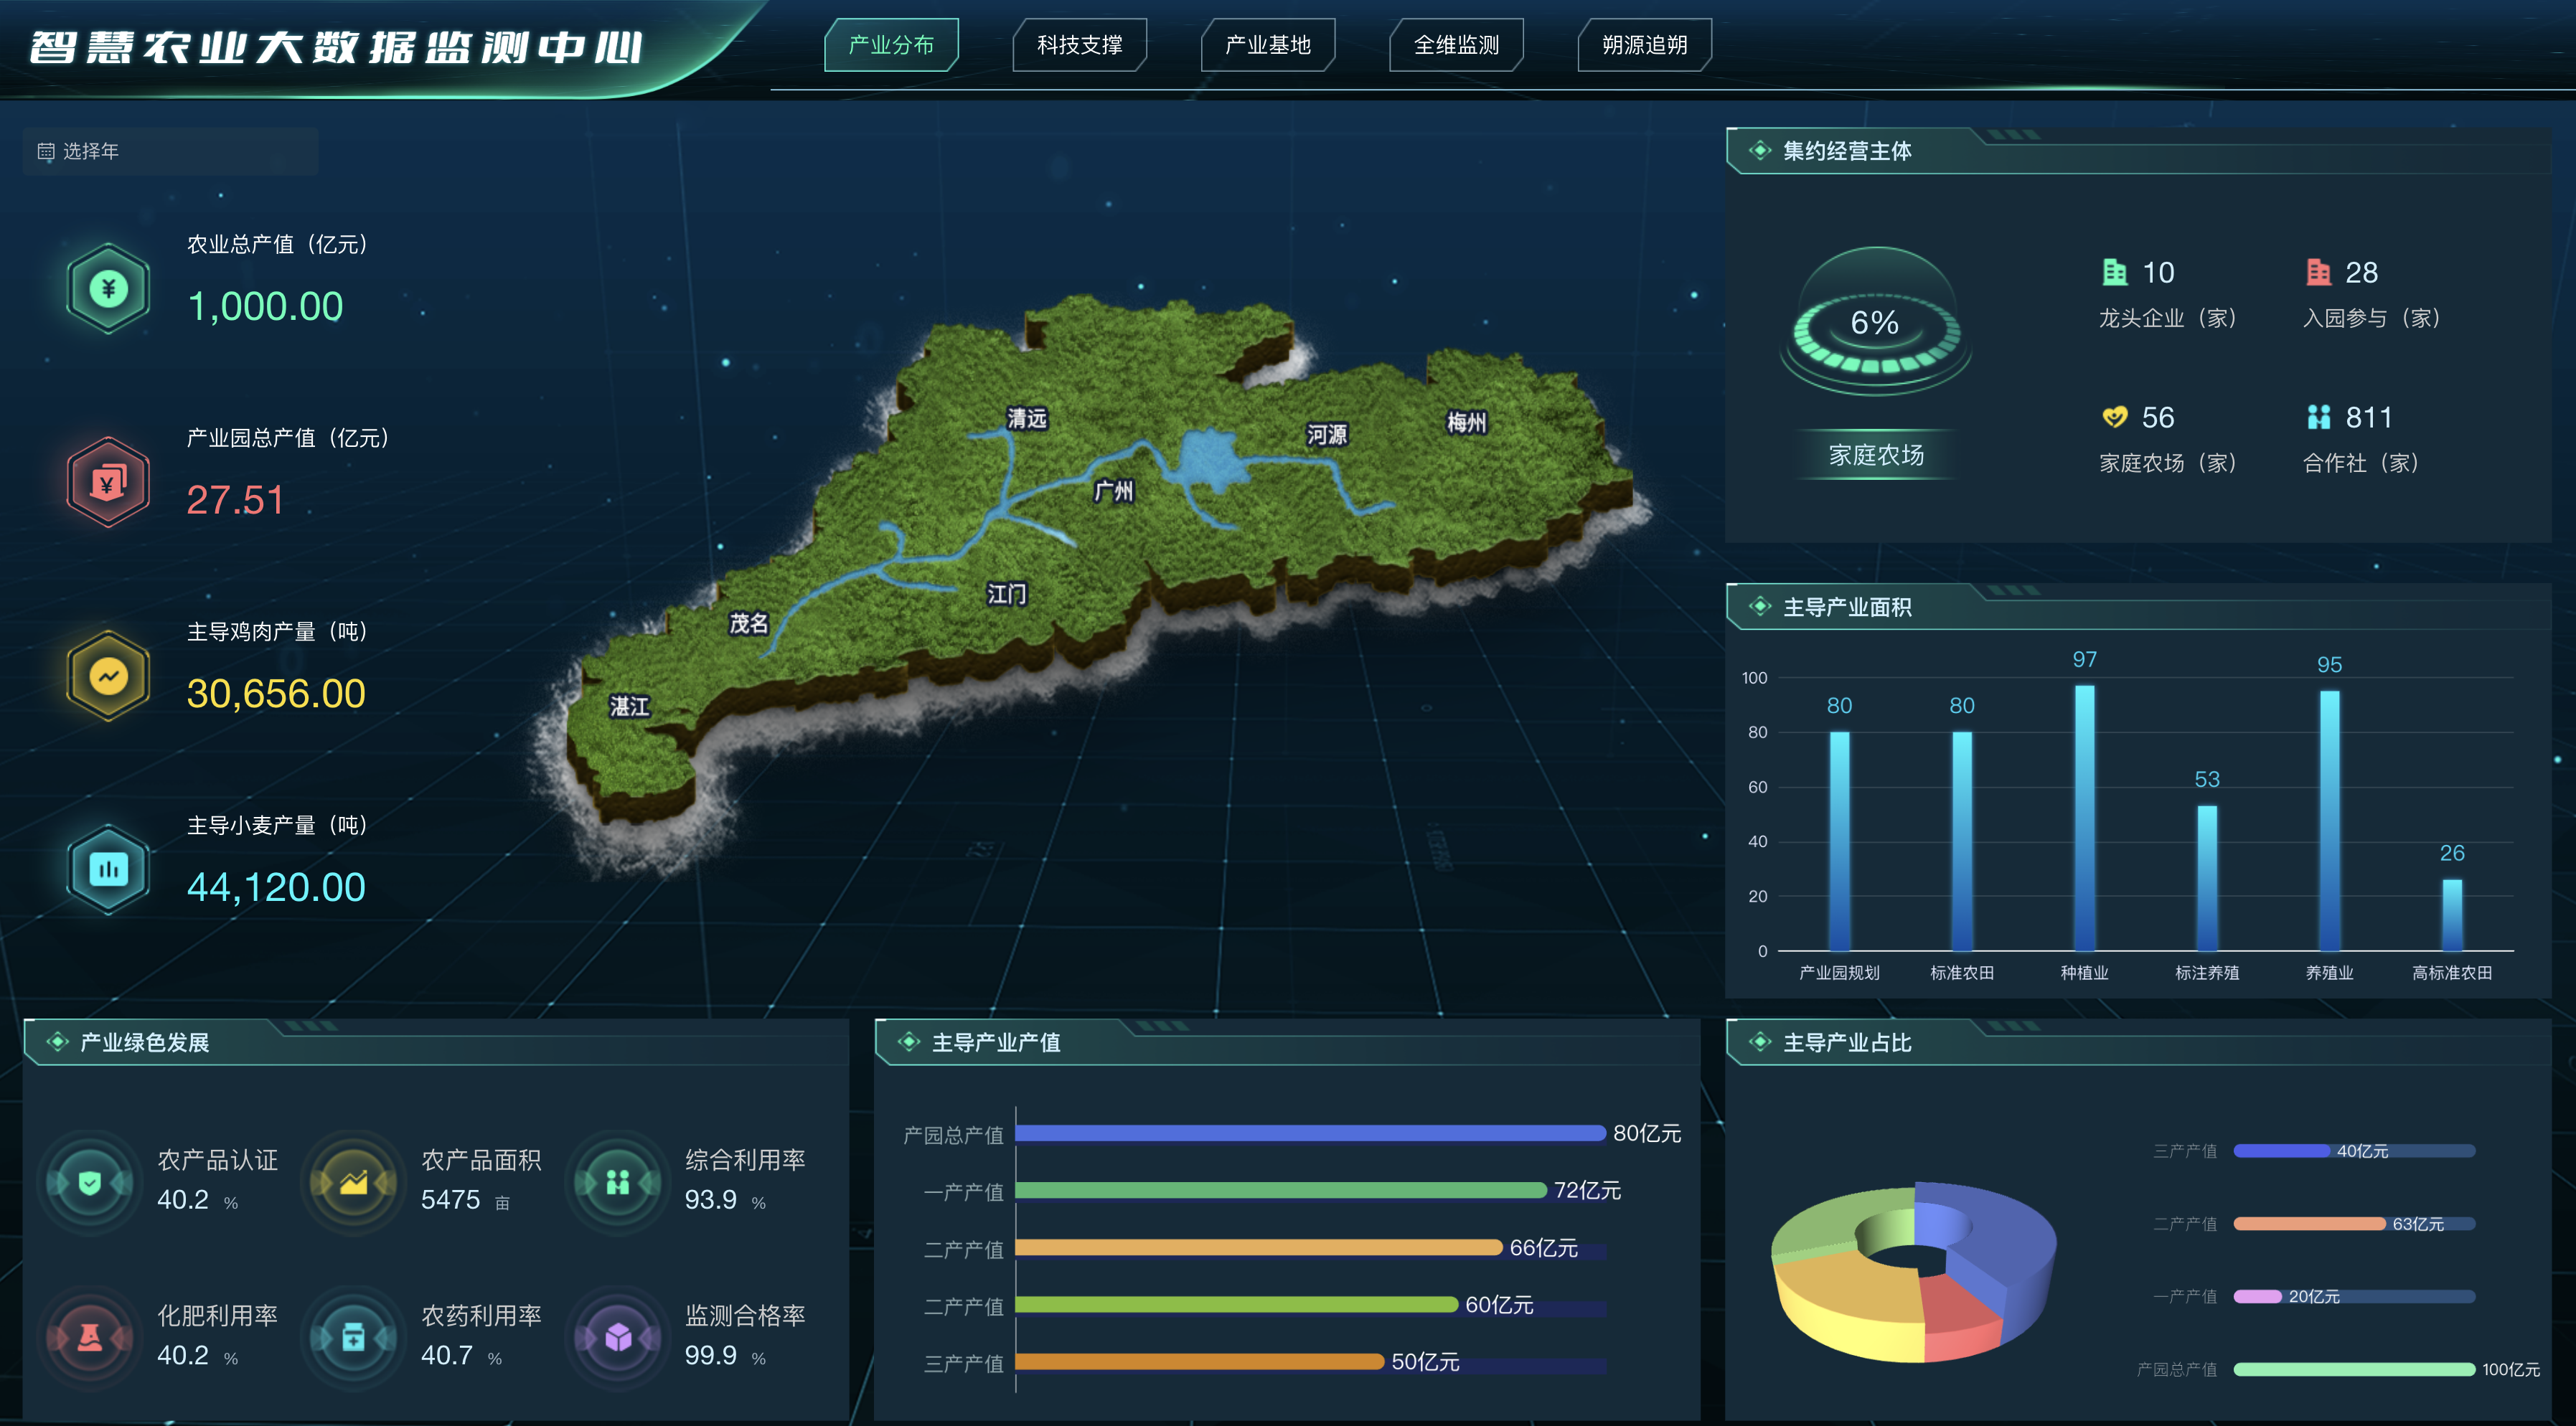Viewport: 2576px width, 1426px height.
Task: Select the 朔源追朔 tab
Action: click(x=1644, y=45)
